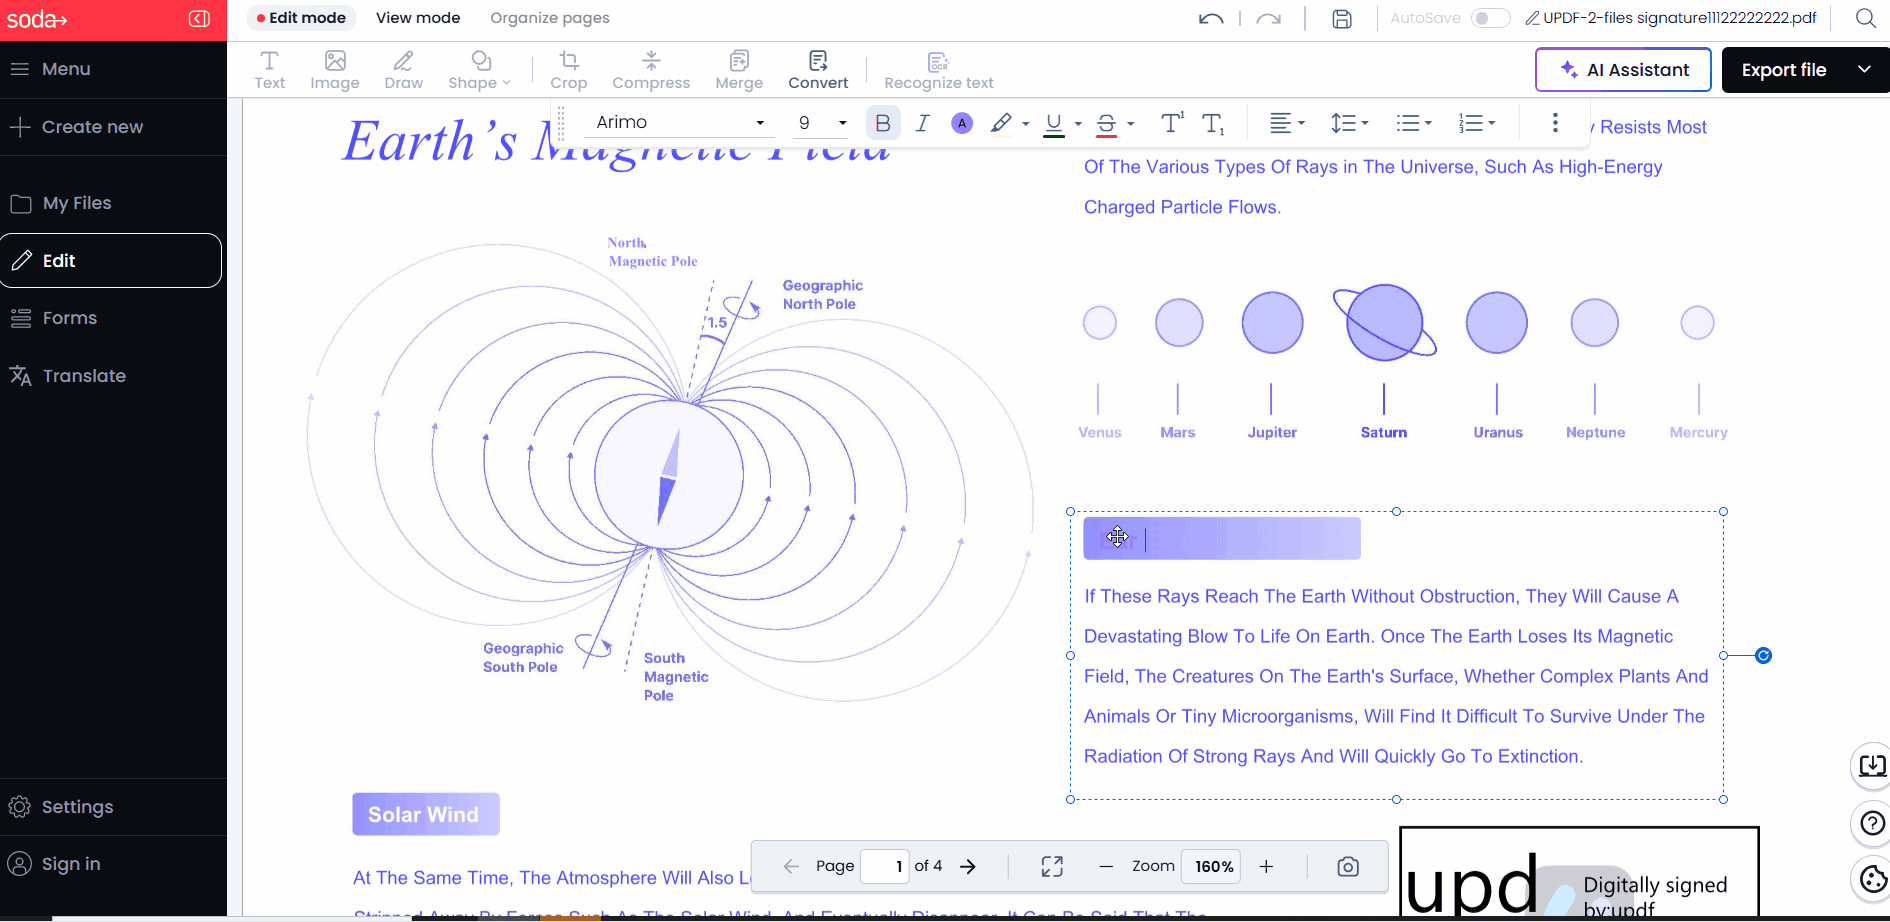
Task: Expand strikethrough color options
Action: (x=1130, y=123)
